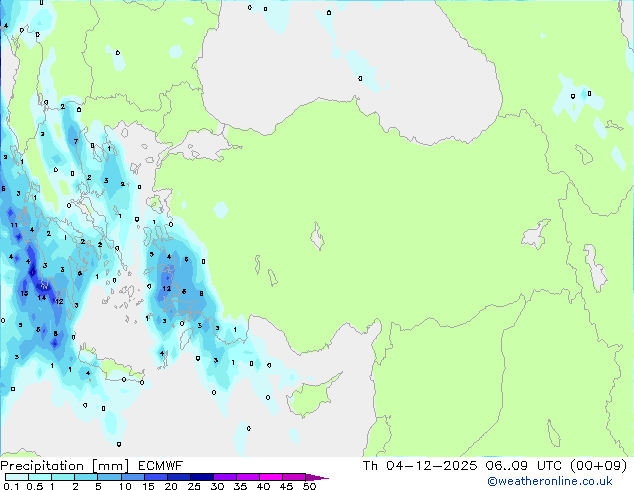Click the 20–25 mm legend color swatch
The image size is (634, 490).
pyautogui.click(x=179, y=477)
